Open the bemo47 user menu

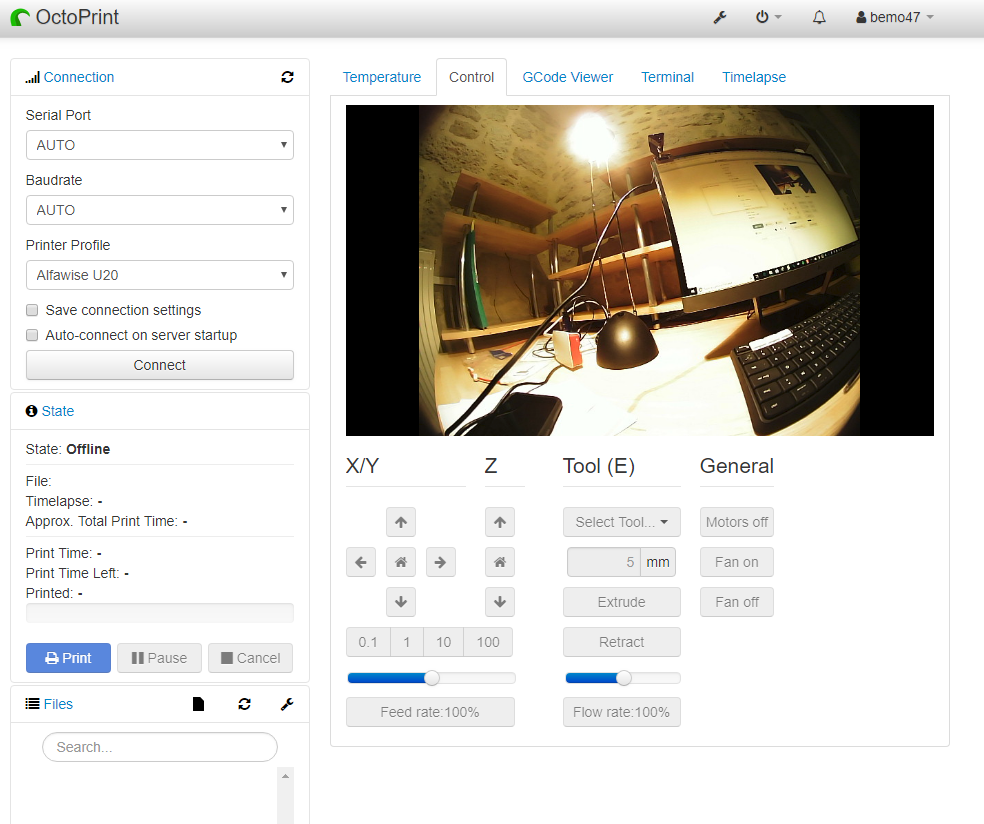click(895, 18)
